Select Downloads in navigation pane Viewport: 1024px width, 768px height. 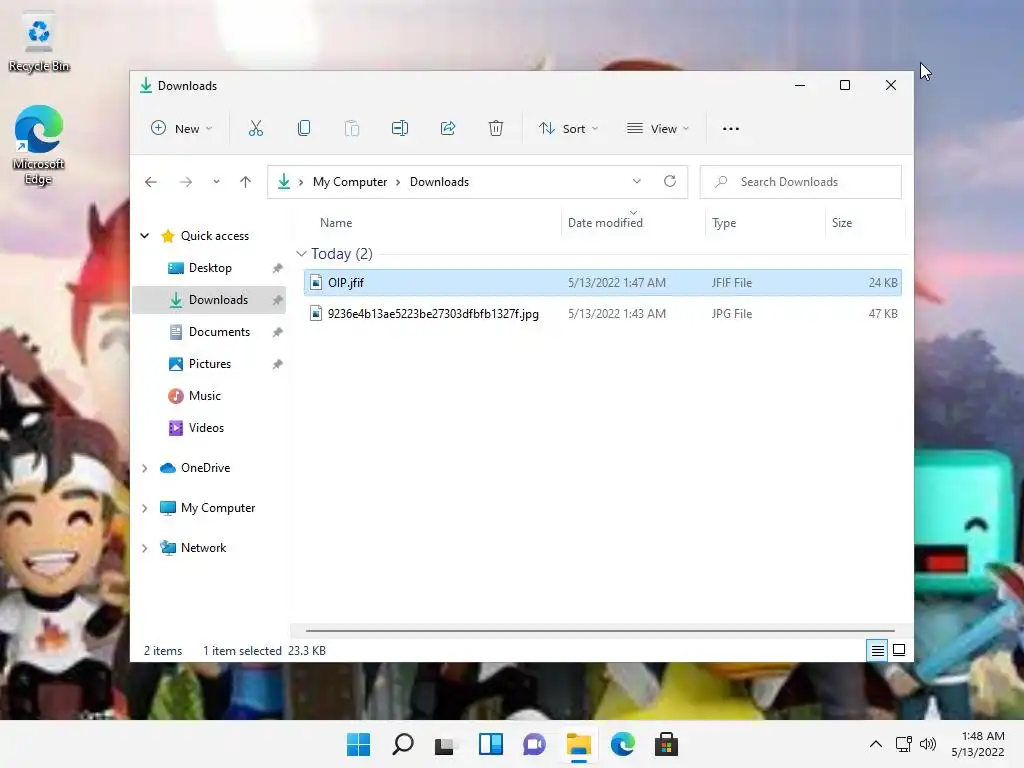pos(210,300)
